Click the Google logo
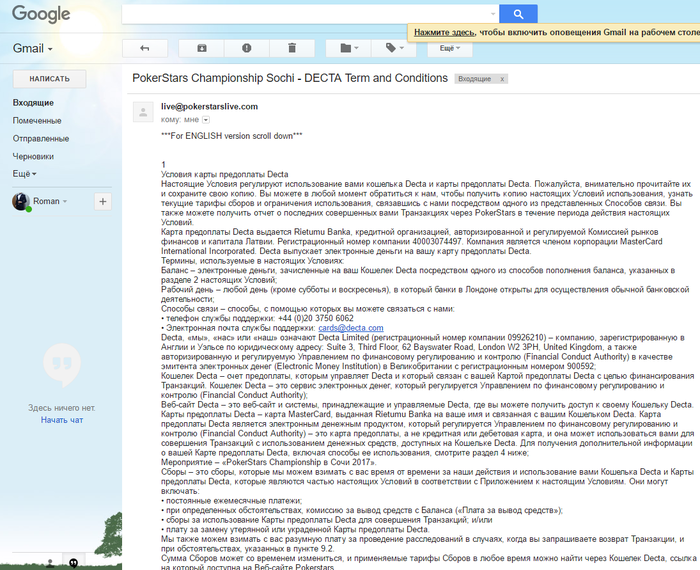Image resolution: width=700 pixels, height=570 pixels. 41,14
